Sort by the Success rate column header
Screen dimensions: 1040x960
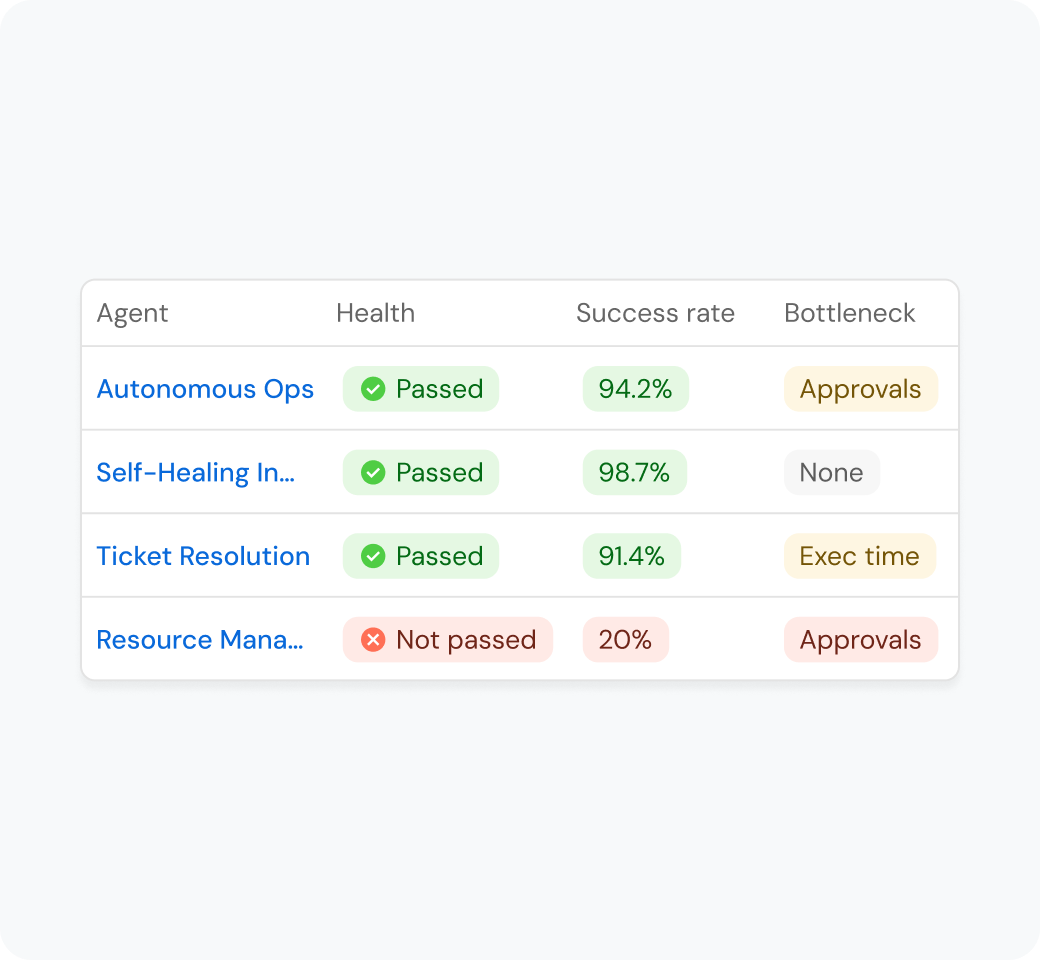[x=655, y=313]
